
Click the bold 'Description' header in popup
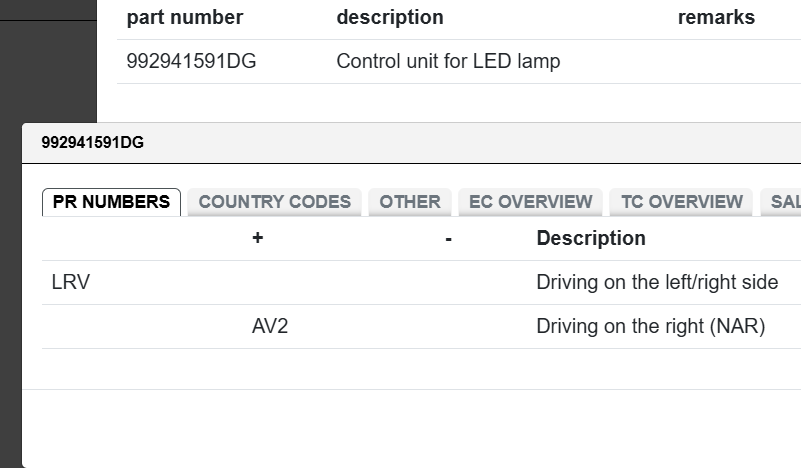click(591, 238)
